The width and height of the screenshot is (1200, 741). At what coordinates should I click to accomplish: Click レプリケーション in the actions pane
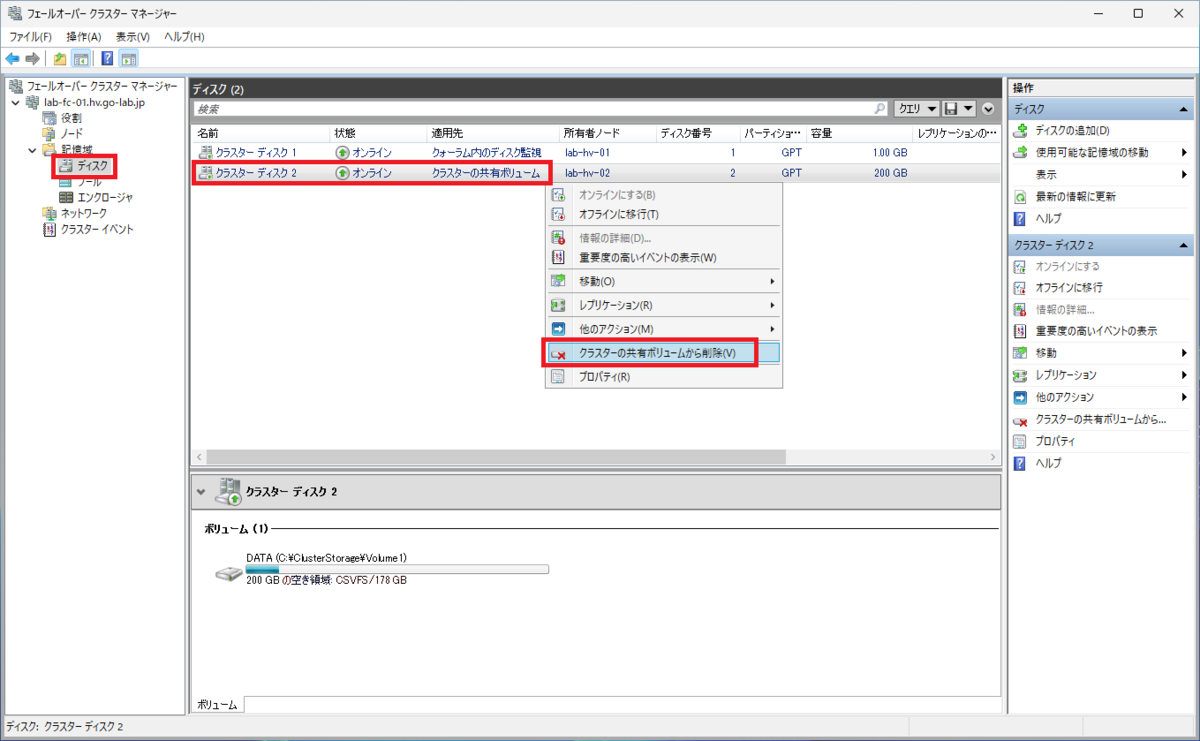point(1066,375)
